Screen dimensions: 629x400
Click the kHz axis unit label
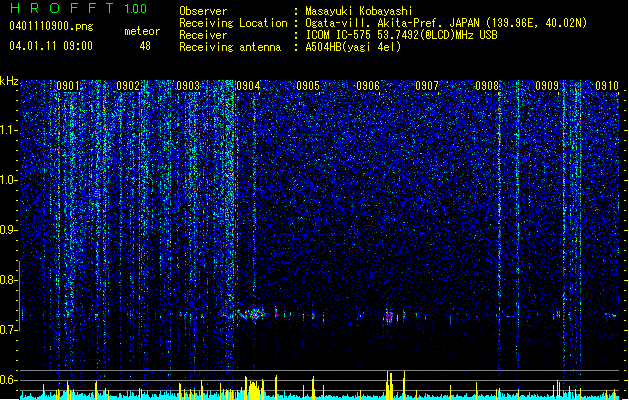pos(9,81)
